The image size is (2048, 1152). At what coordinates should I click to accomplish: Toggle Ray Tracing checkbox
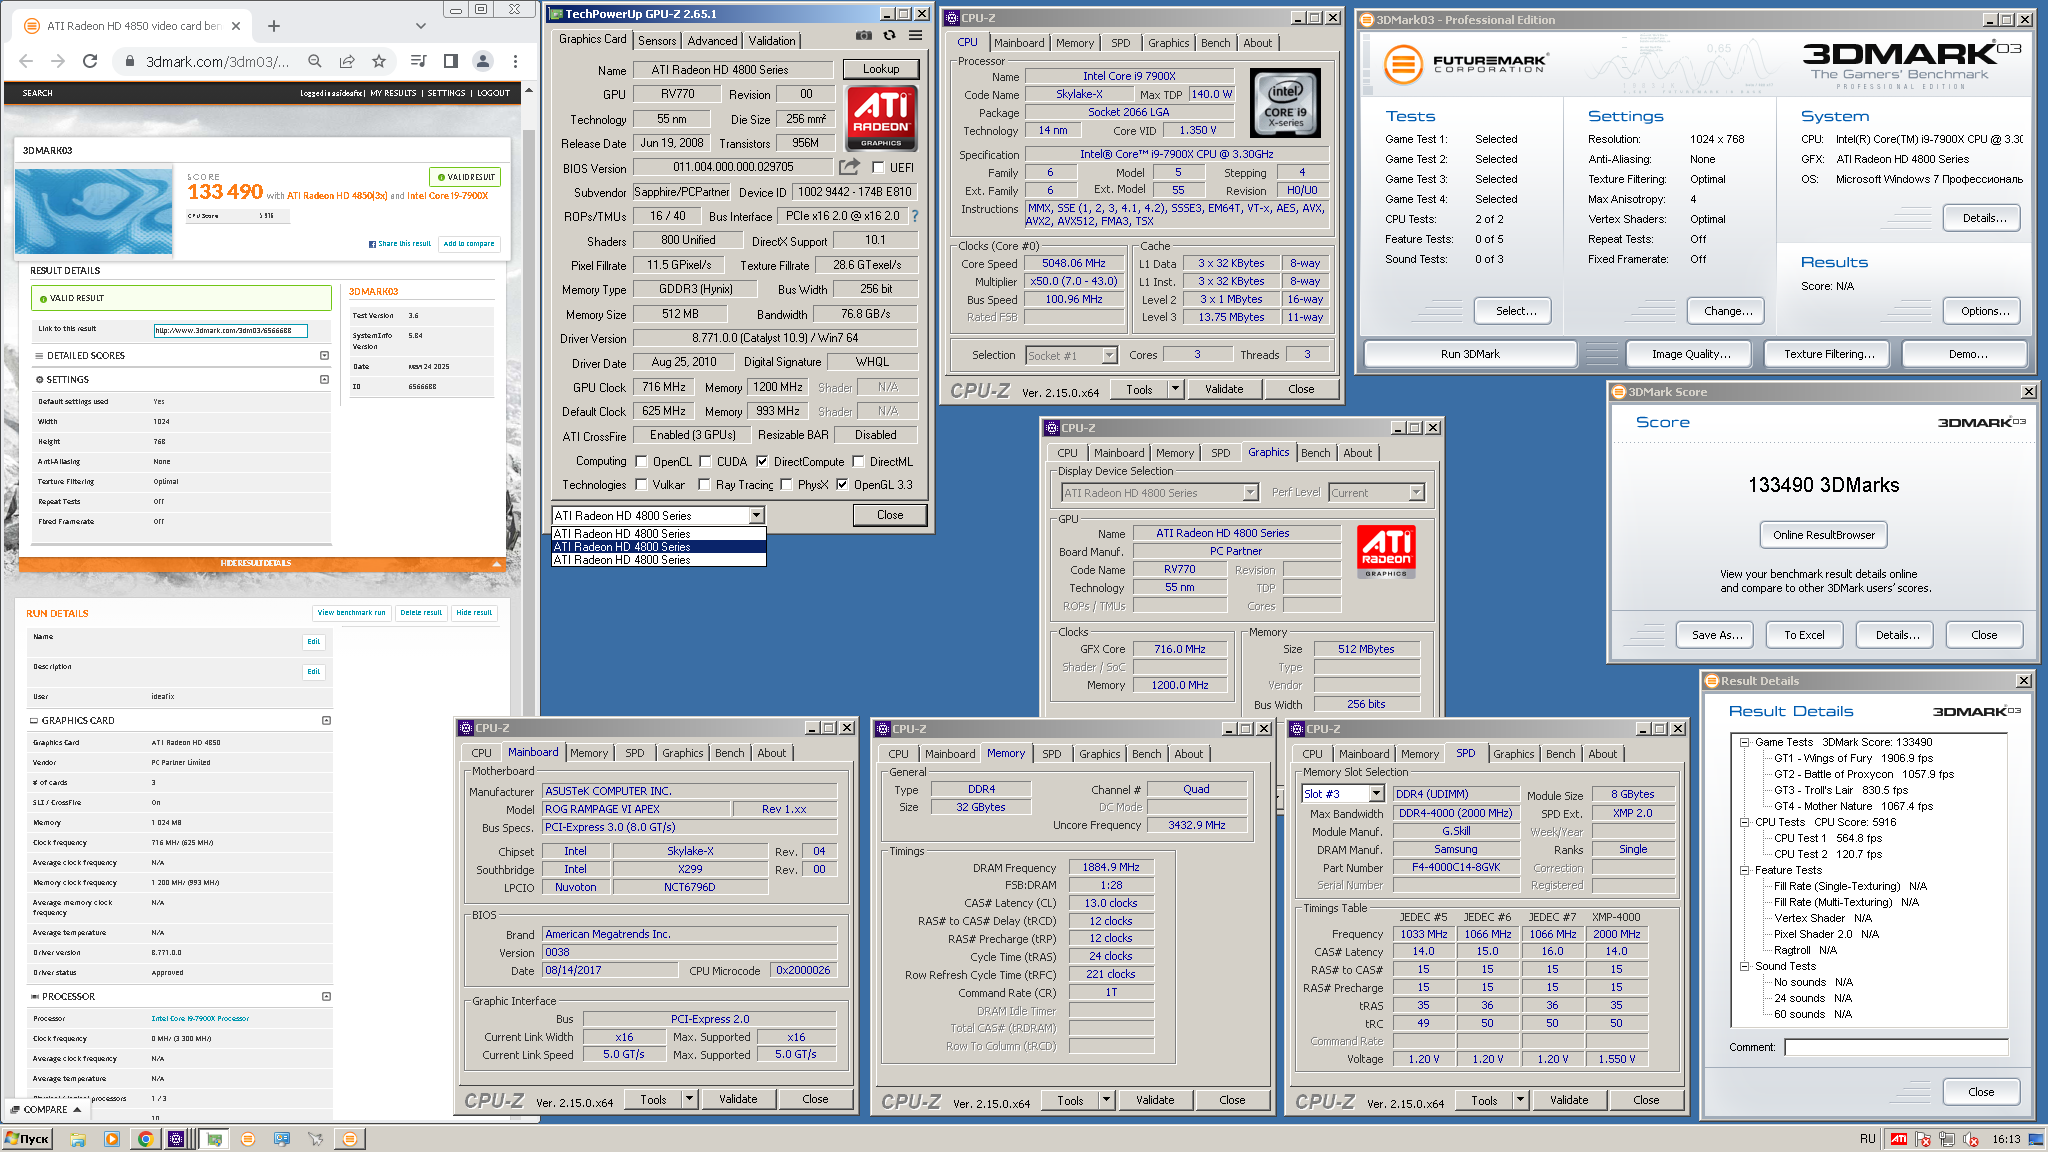pyautogui.click(x=705, y=484)
